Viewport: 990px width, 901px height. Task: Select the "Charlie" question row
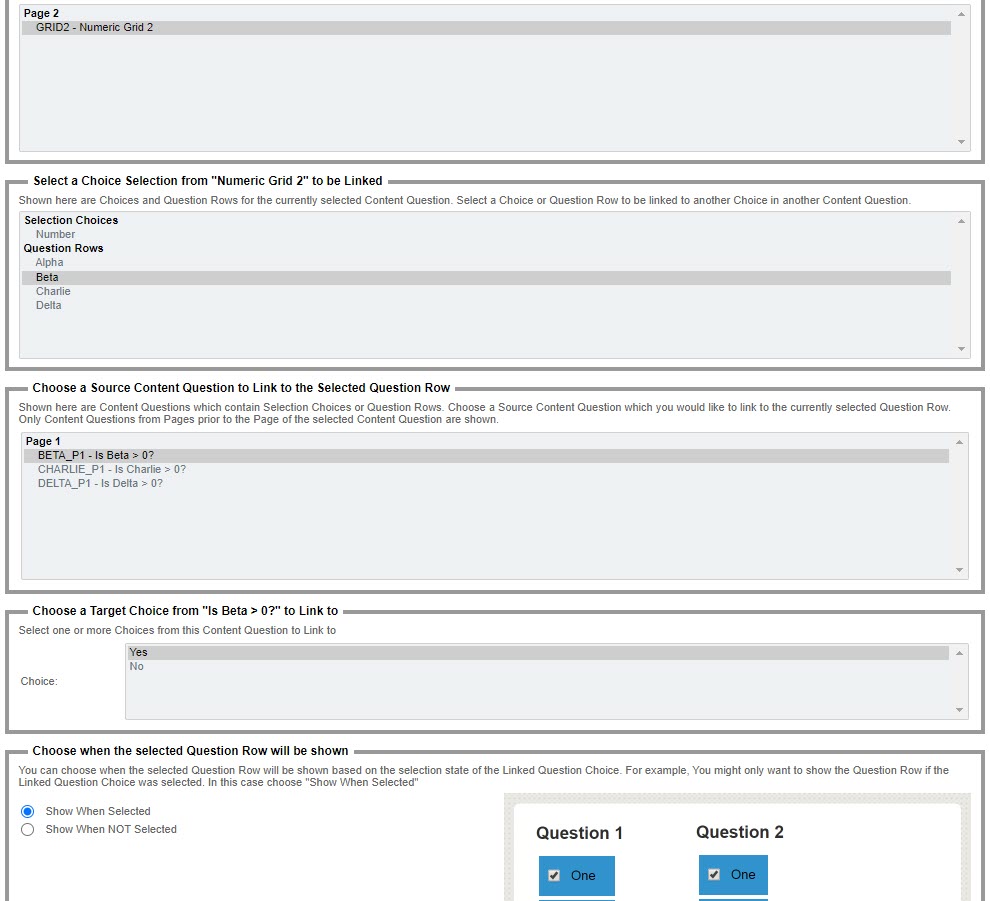52,291
